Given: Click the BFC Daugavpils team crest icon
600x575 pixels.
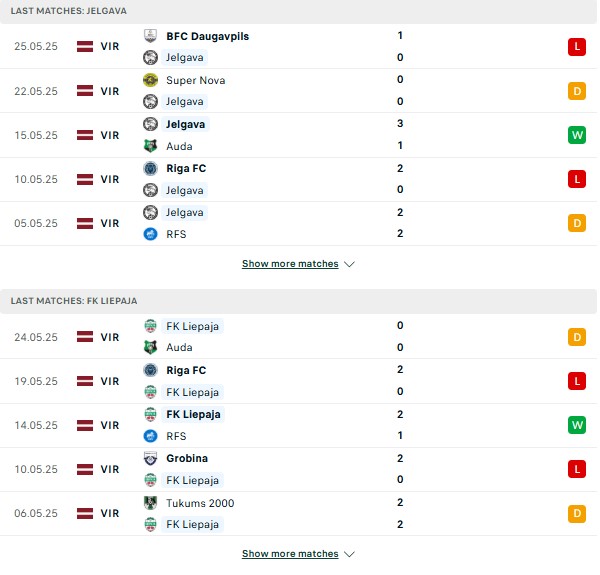Looking at the screenshot, I should pos(150,36).
